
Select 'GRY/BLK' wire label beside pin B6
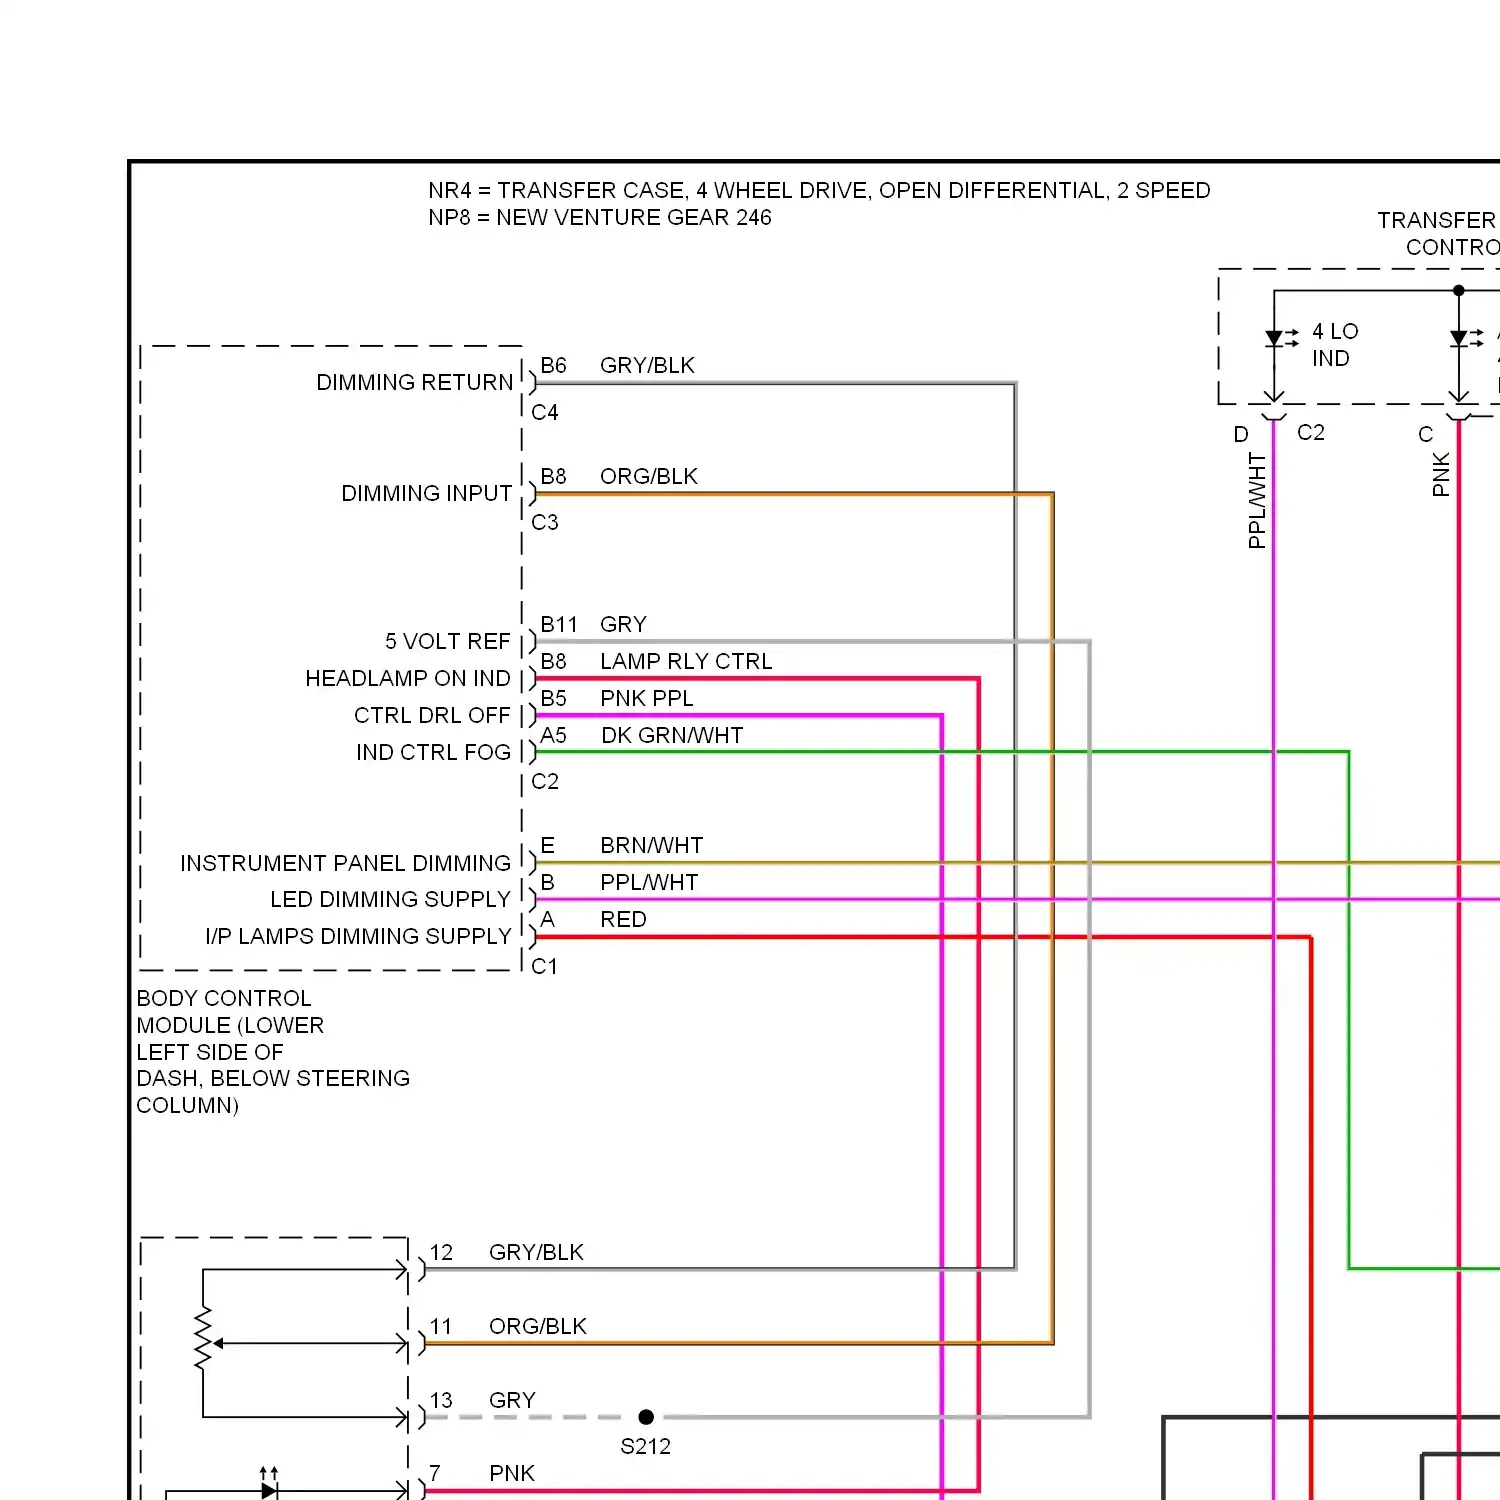(647, 365)
